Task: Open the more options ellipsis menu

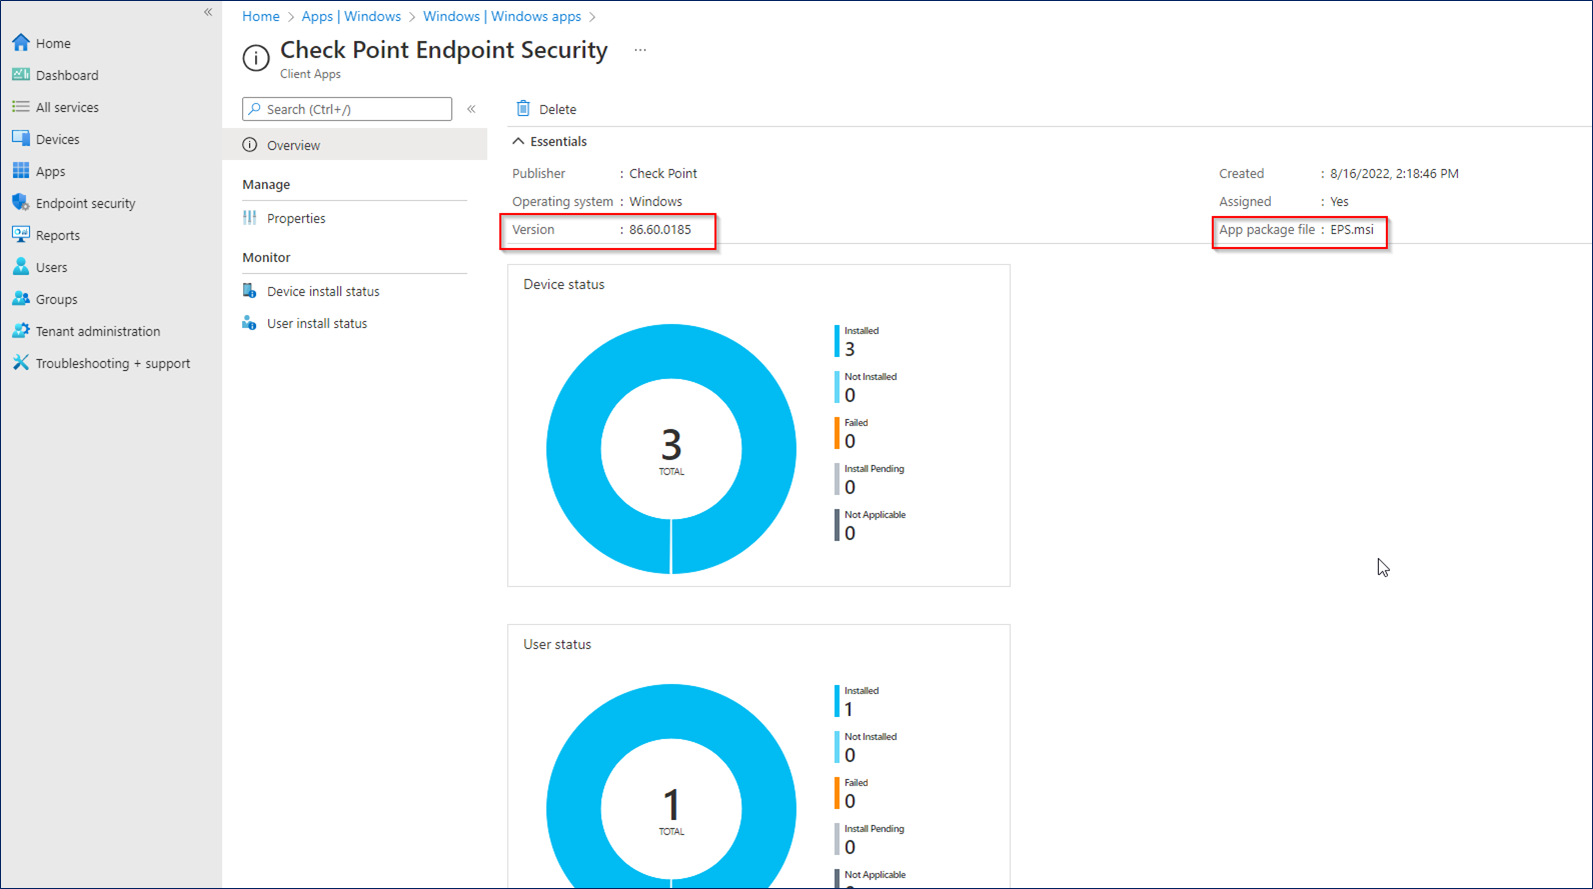Action: point(640,50)
